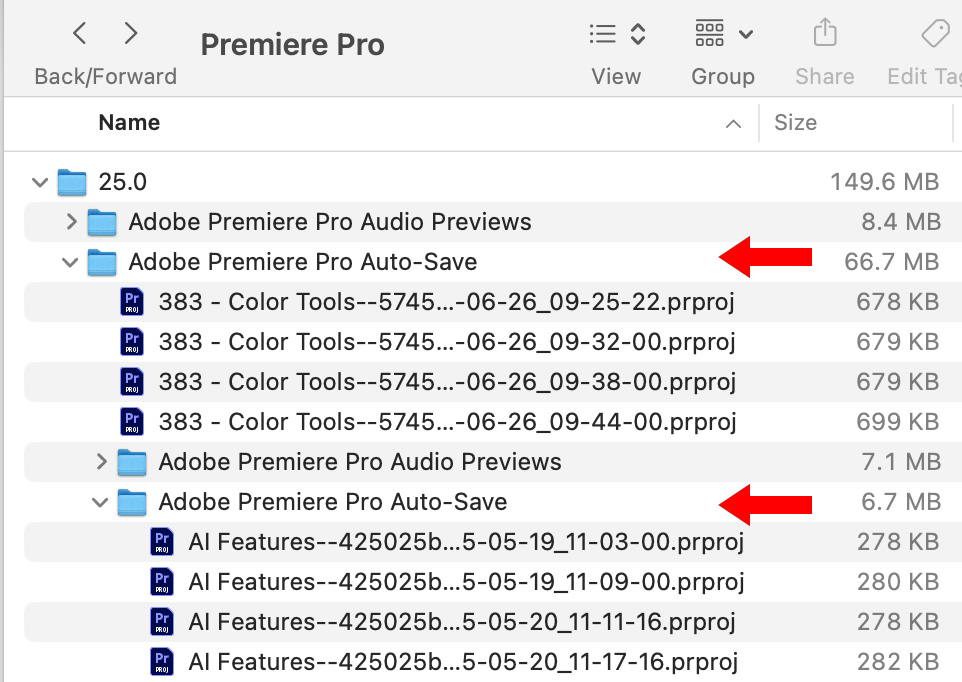Click the Back arrow in the toolbar
The height and width of the screenshot is (682, 962).
point(80,35)
